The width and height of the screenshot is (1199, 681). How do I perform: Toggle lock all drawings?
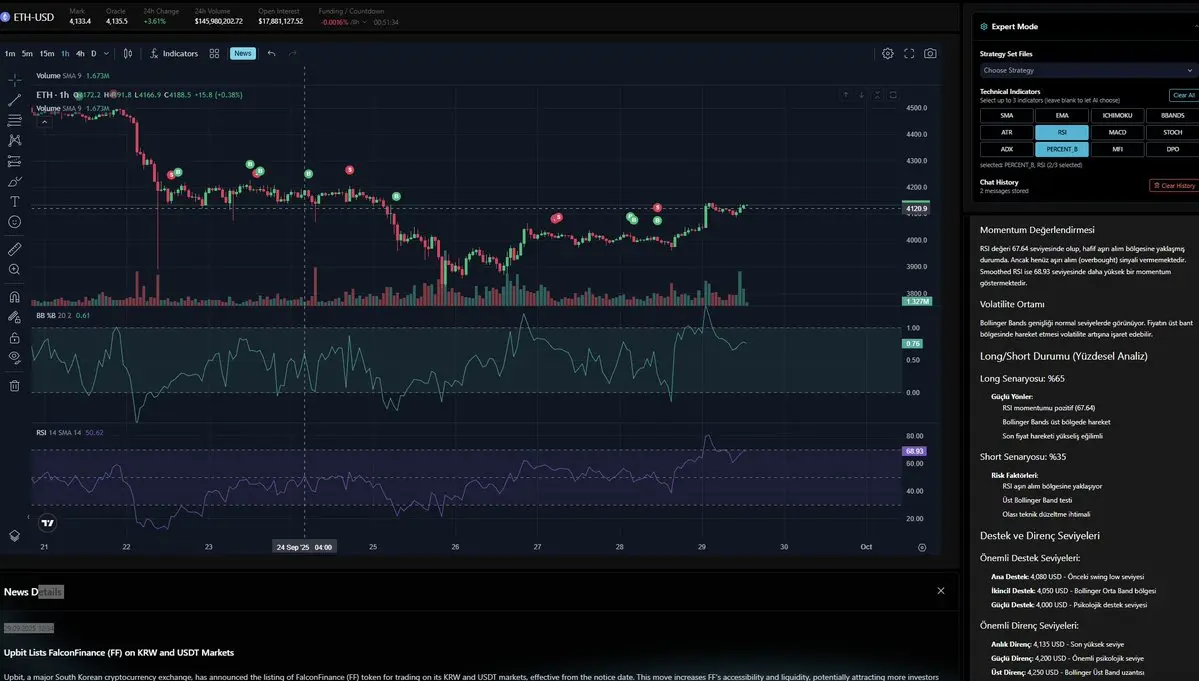(x=15, y=338)
